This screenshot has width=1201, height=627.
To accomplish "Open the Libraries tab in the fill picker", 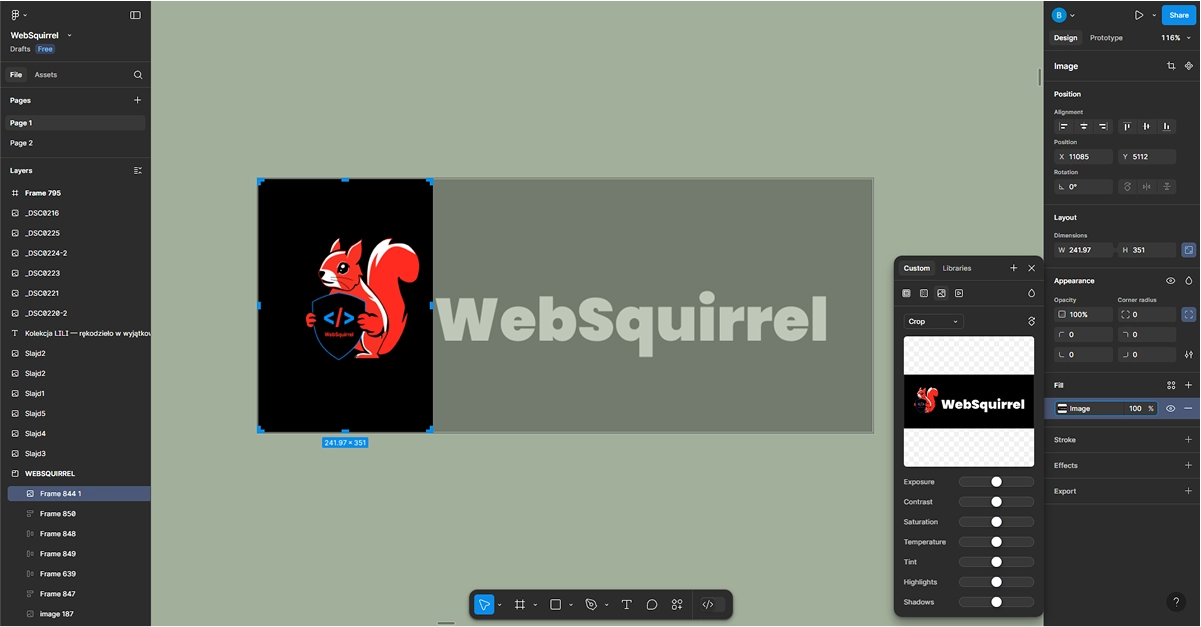I will click(x=957, y=268).
